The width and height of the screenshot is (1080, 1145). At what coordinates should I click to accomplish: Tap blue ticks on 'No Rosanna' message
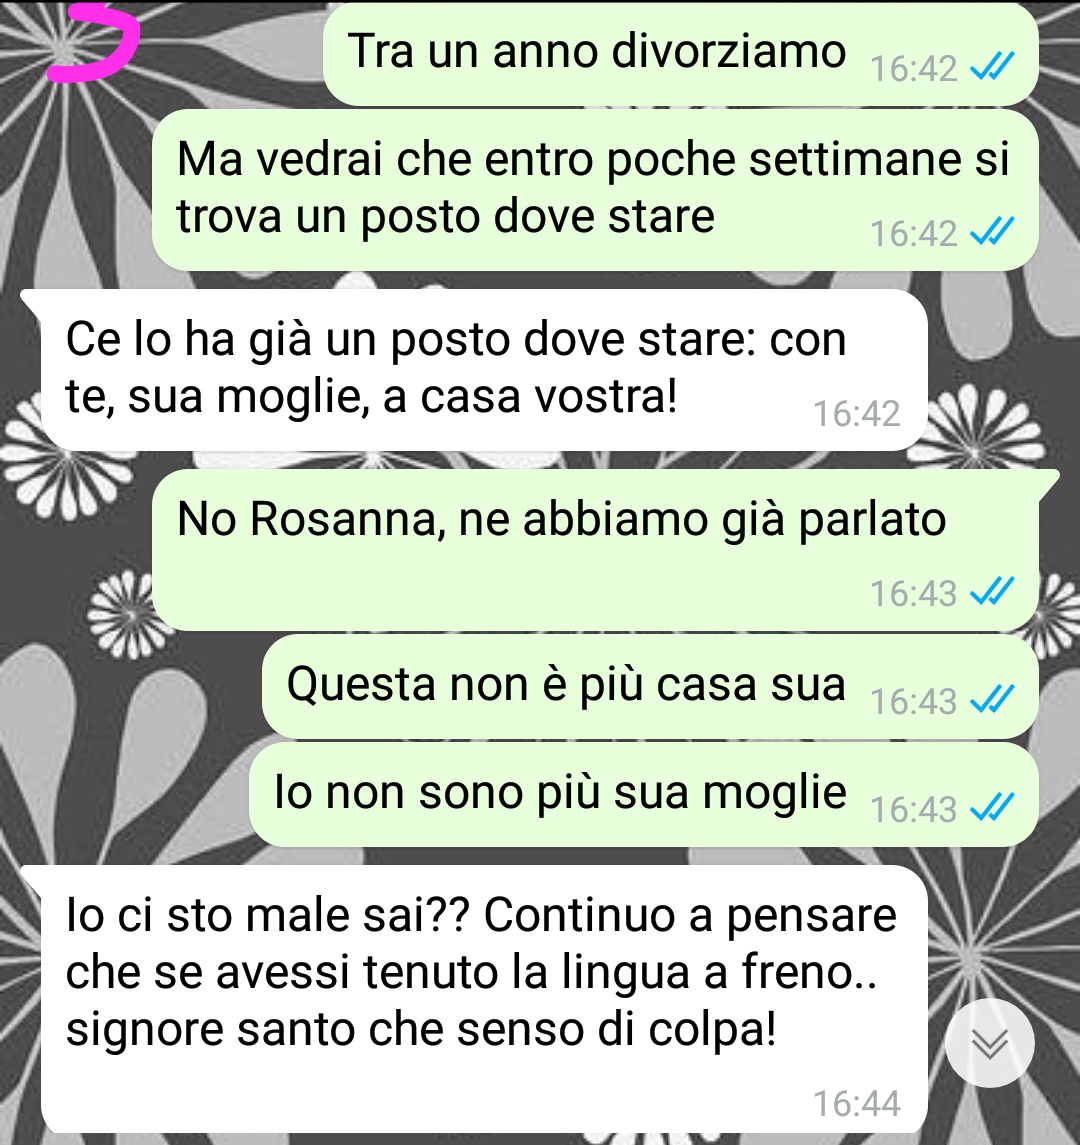click(x=992, y=591)
